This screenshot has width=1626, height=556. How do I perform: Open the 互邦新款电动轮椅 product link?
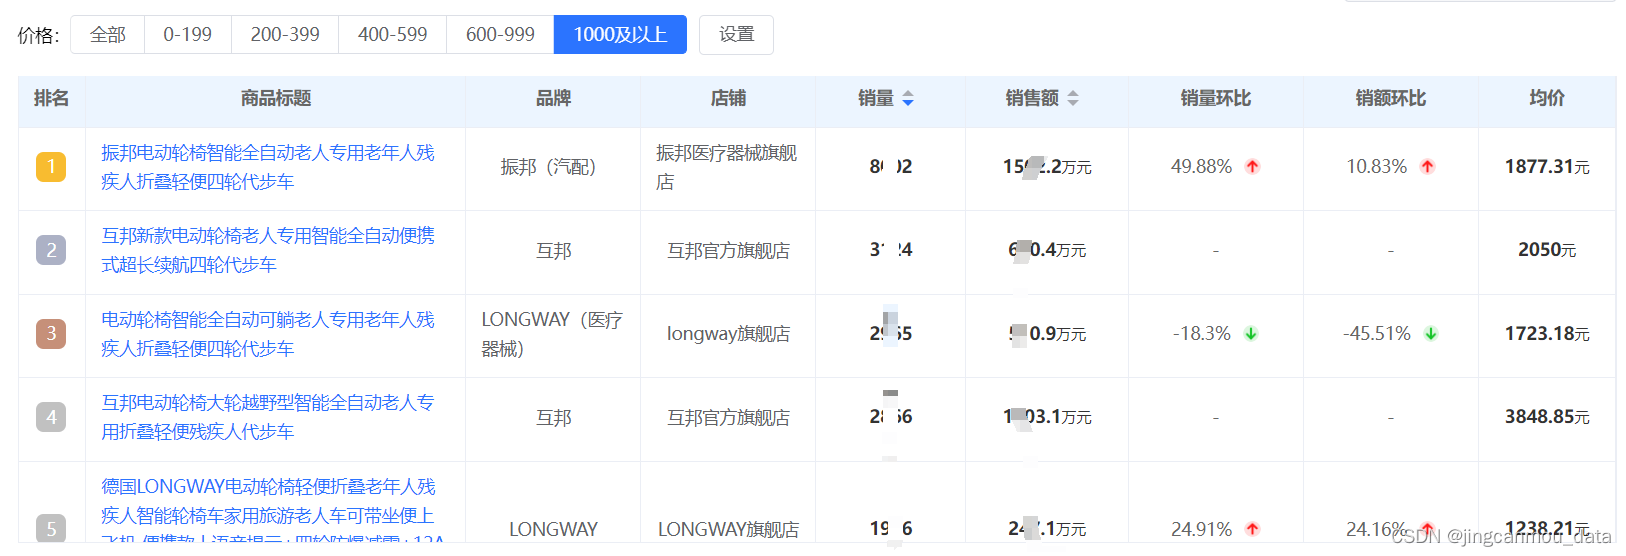pyautogui.click(x=268, y=250)
